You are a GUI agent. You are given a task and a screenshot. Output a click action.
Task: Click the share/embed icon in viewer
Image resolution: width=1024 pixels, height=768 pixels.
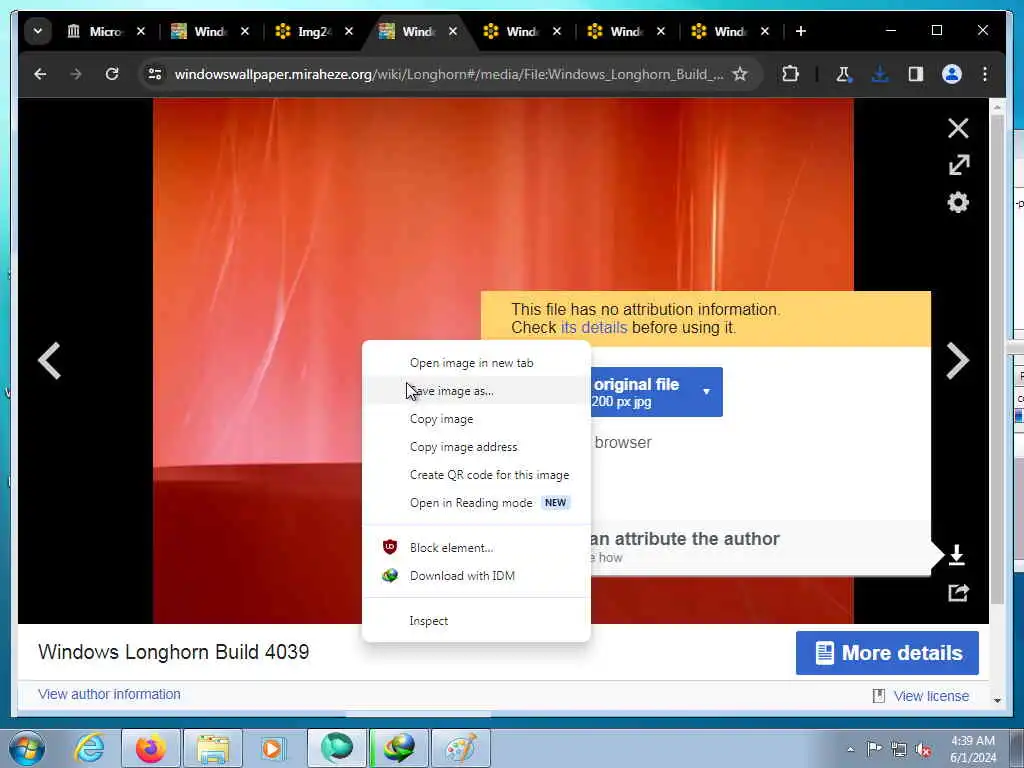958,592
